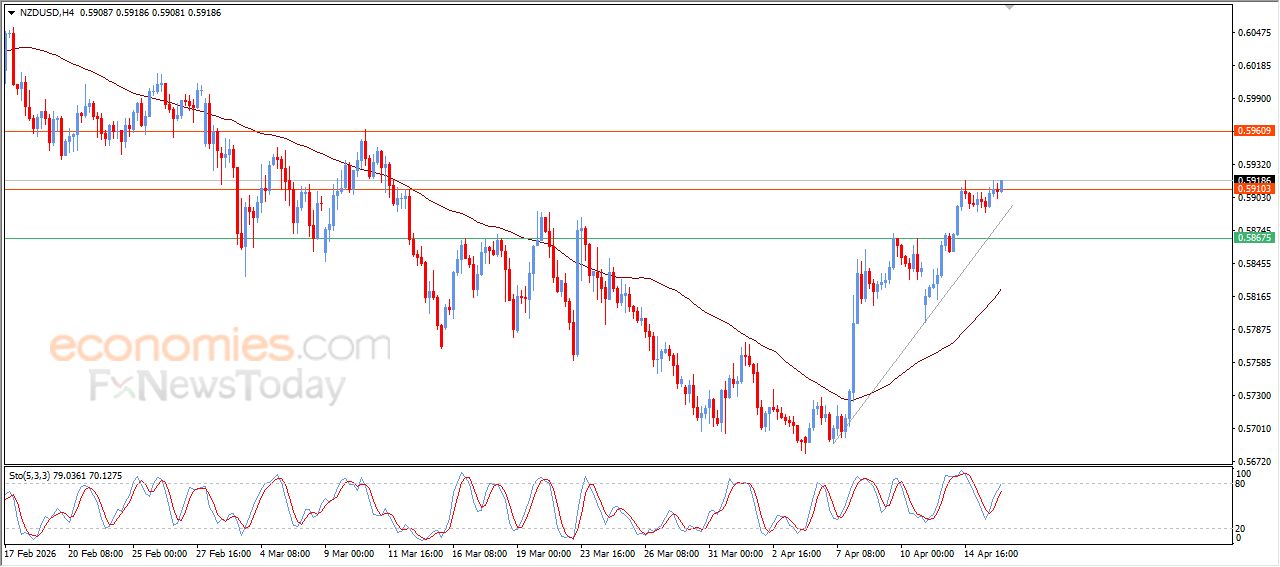
Task: Click the latest blue candlestick on chart
Action: pos(1001,187)
